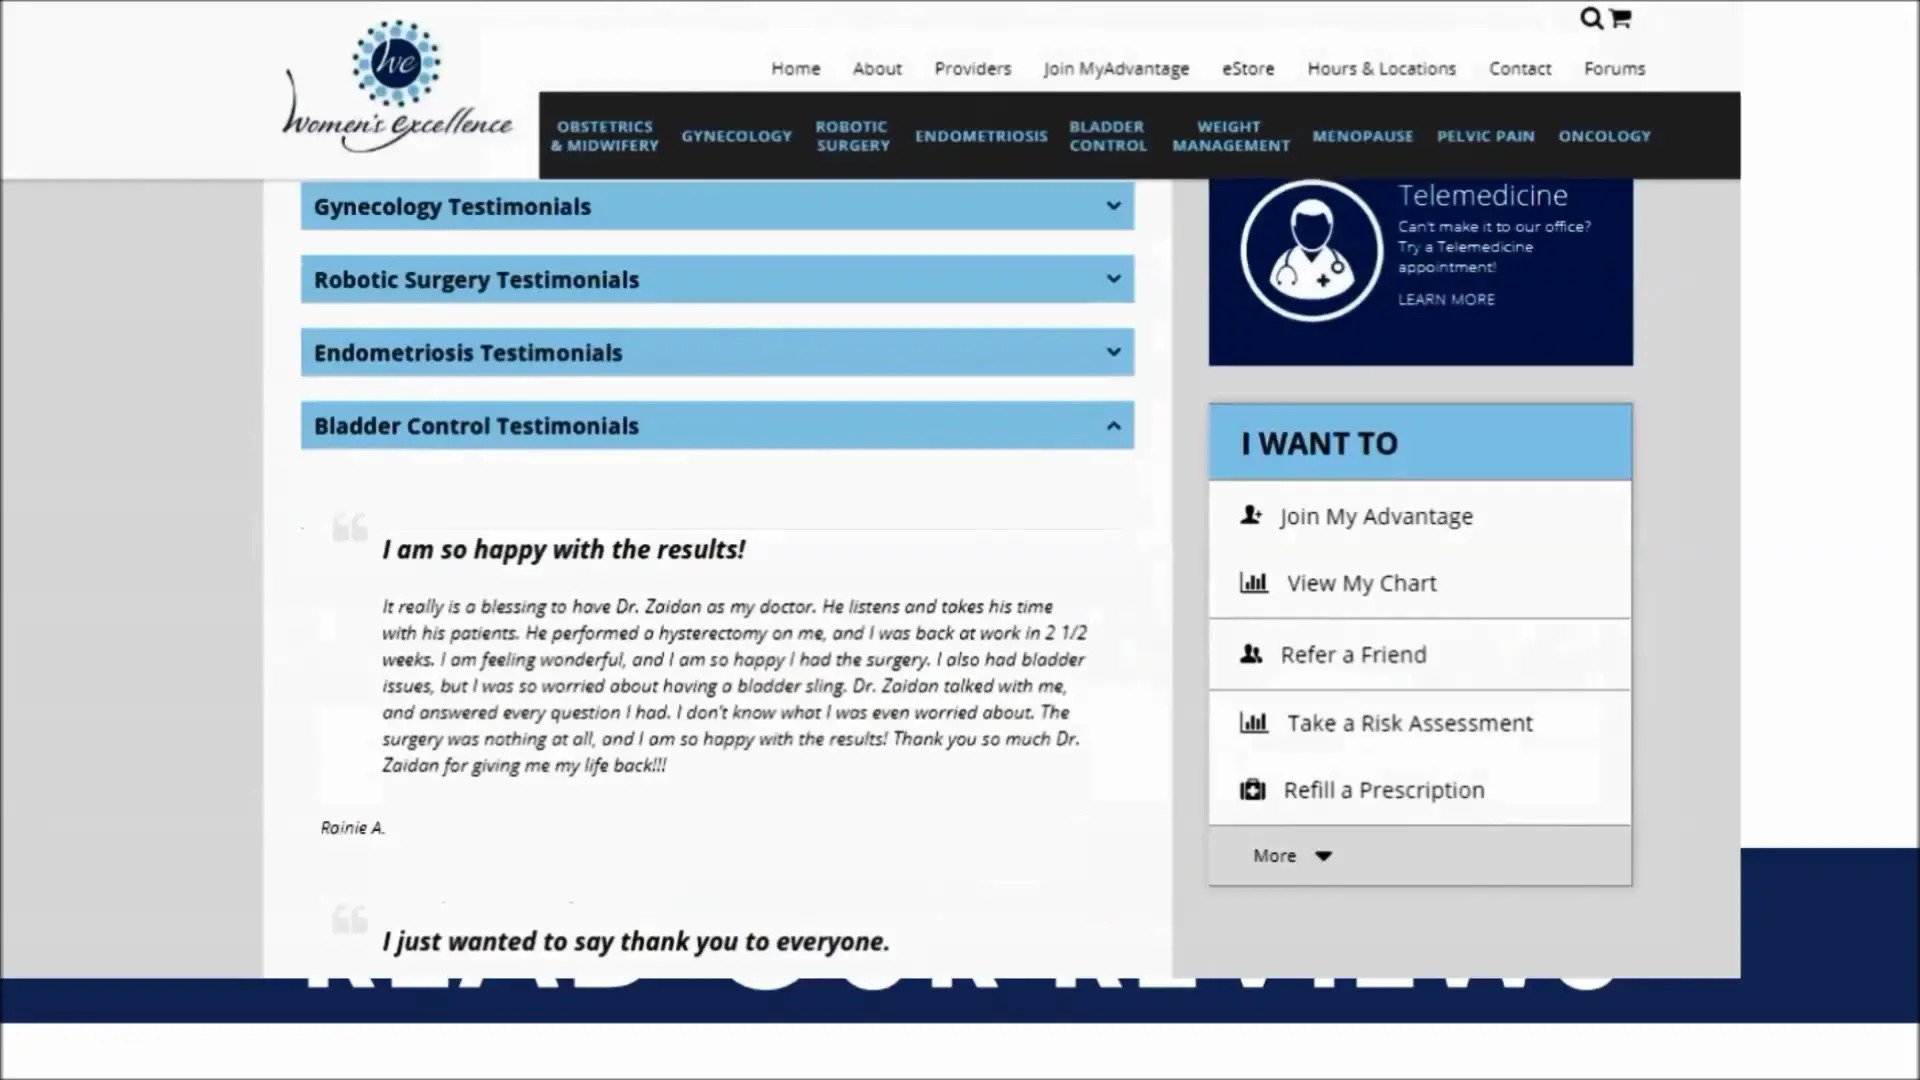
Task: Click the Refer a Friend people icon
Action: [1251, 654]
